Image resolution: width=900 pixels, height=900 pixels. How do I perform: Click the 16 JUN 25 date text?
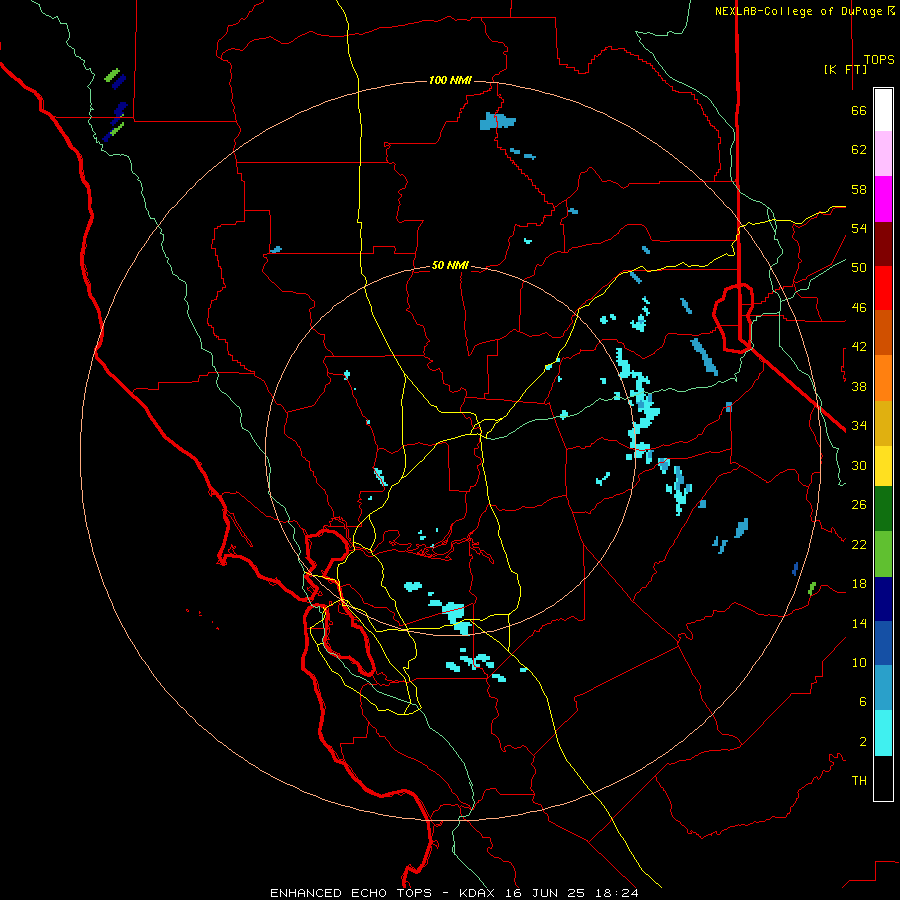click(x=546, y=893)
